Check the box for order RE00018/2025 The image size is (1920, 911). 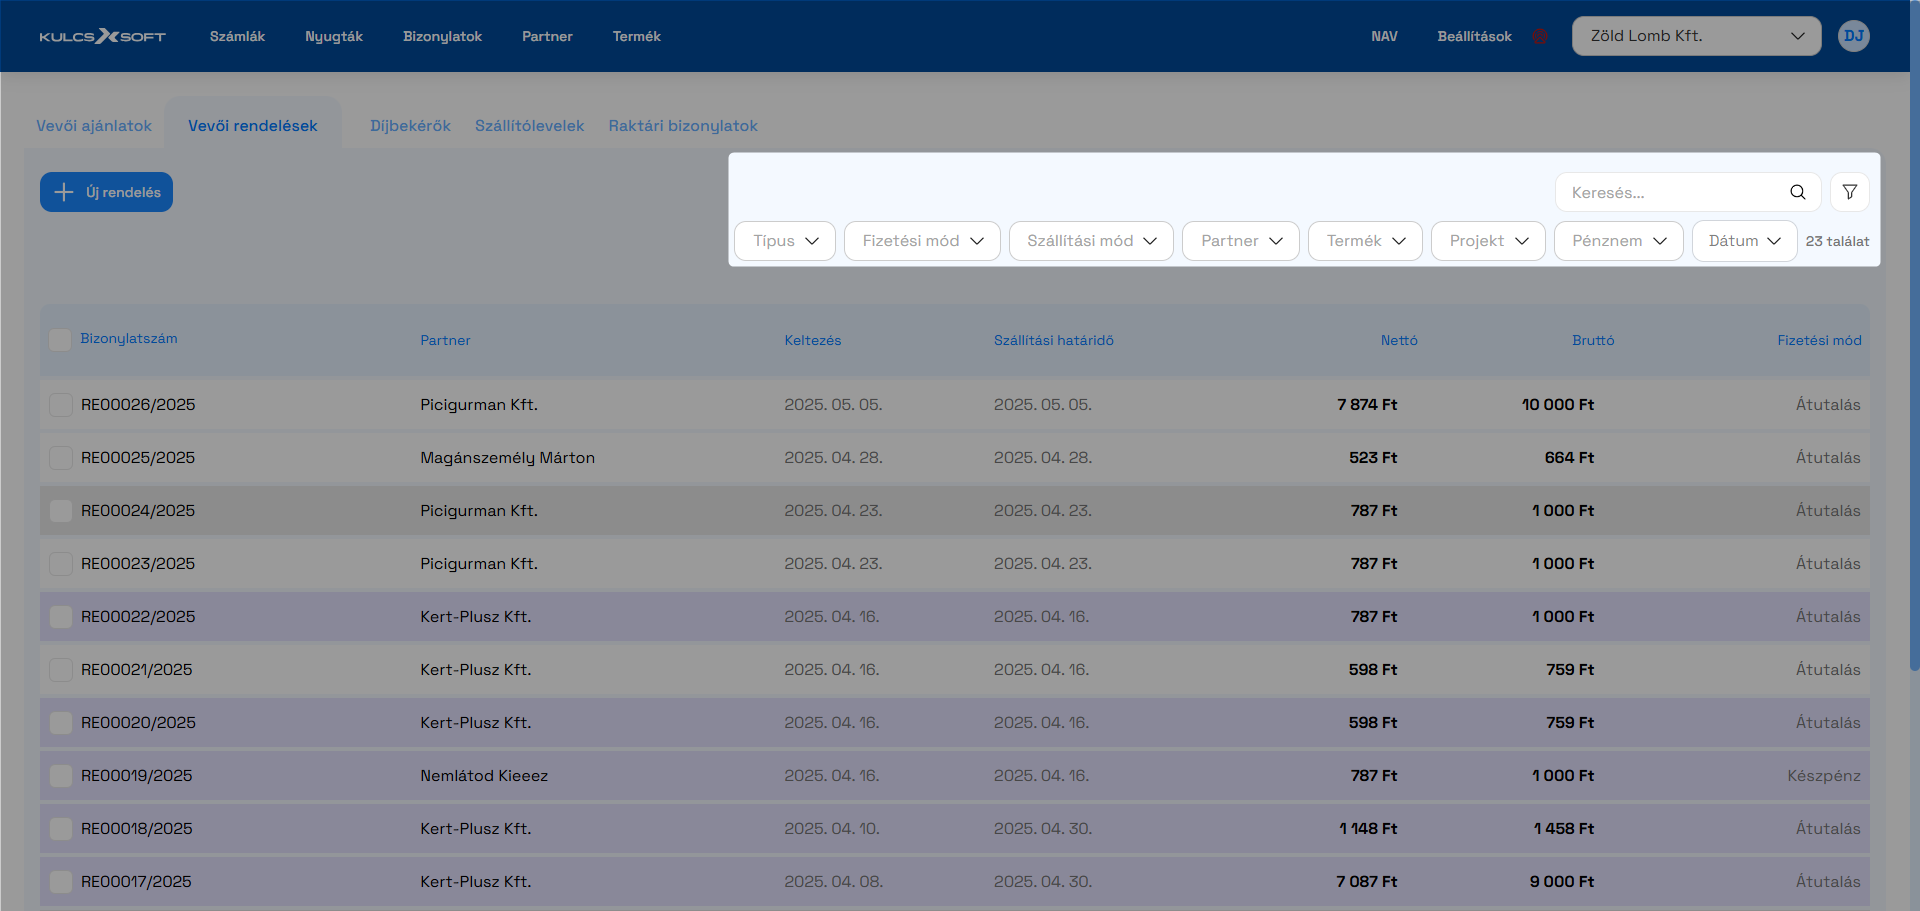60,829
